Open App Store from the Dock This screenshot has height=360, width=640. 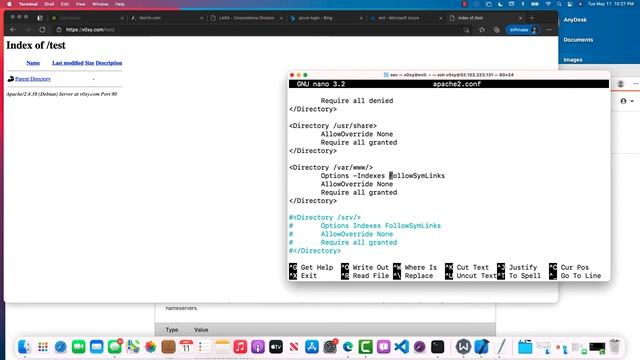(312, 347)
